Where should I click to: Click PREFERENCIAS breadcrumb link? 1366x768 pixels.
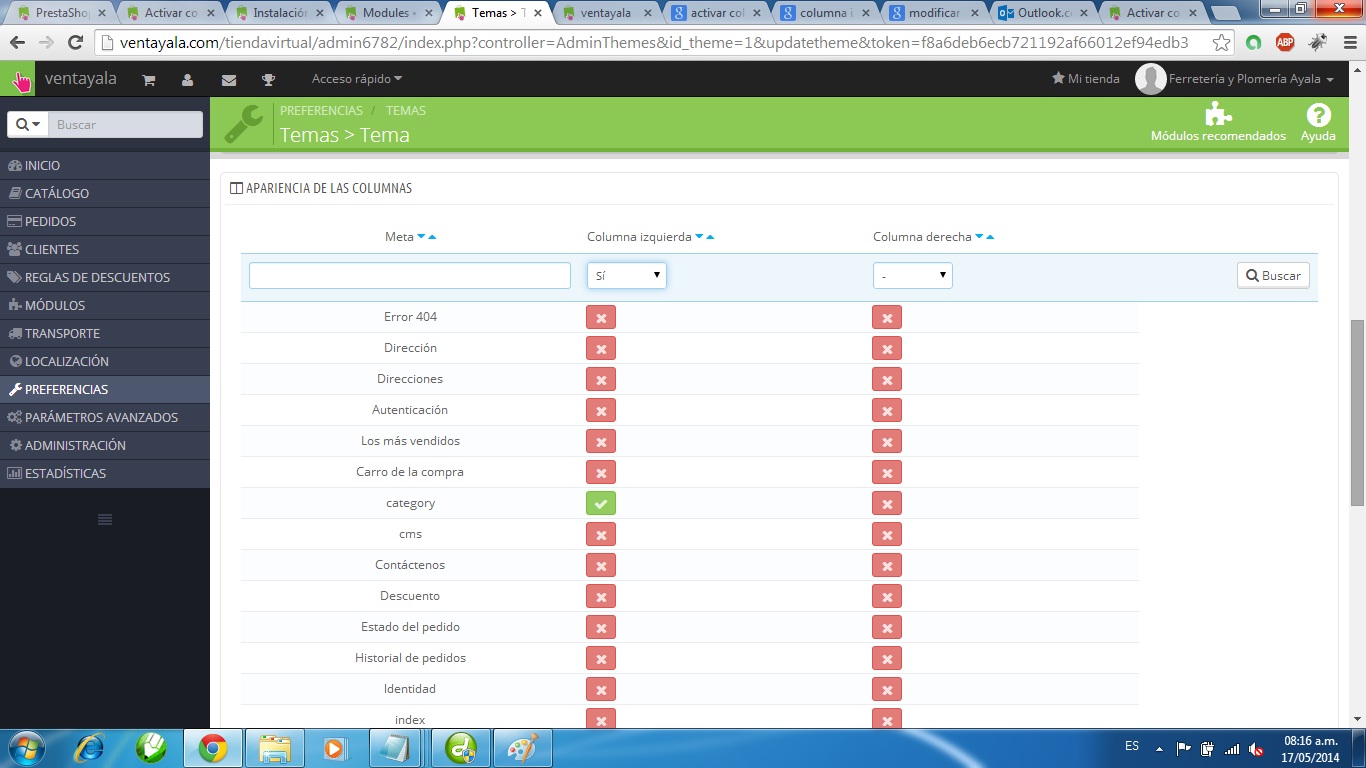[x=321, y=111]
